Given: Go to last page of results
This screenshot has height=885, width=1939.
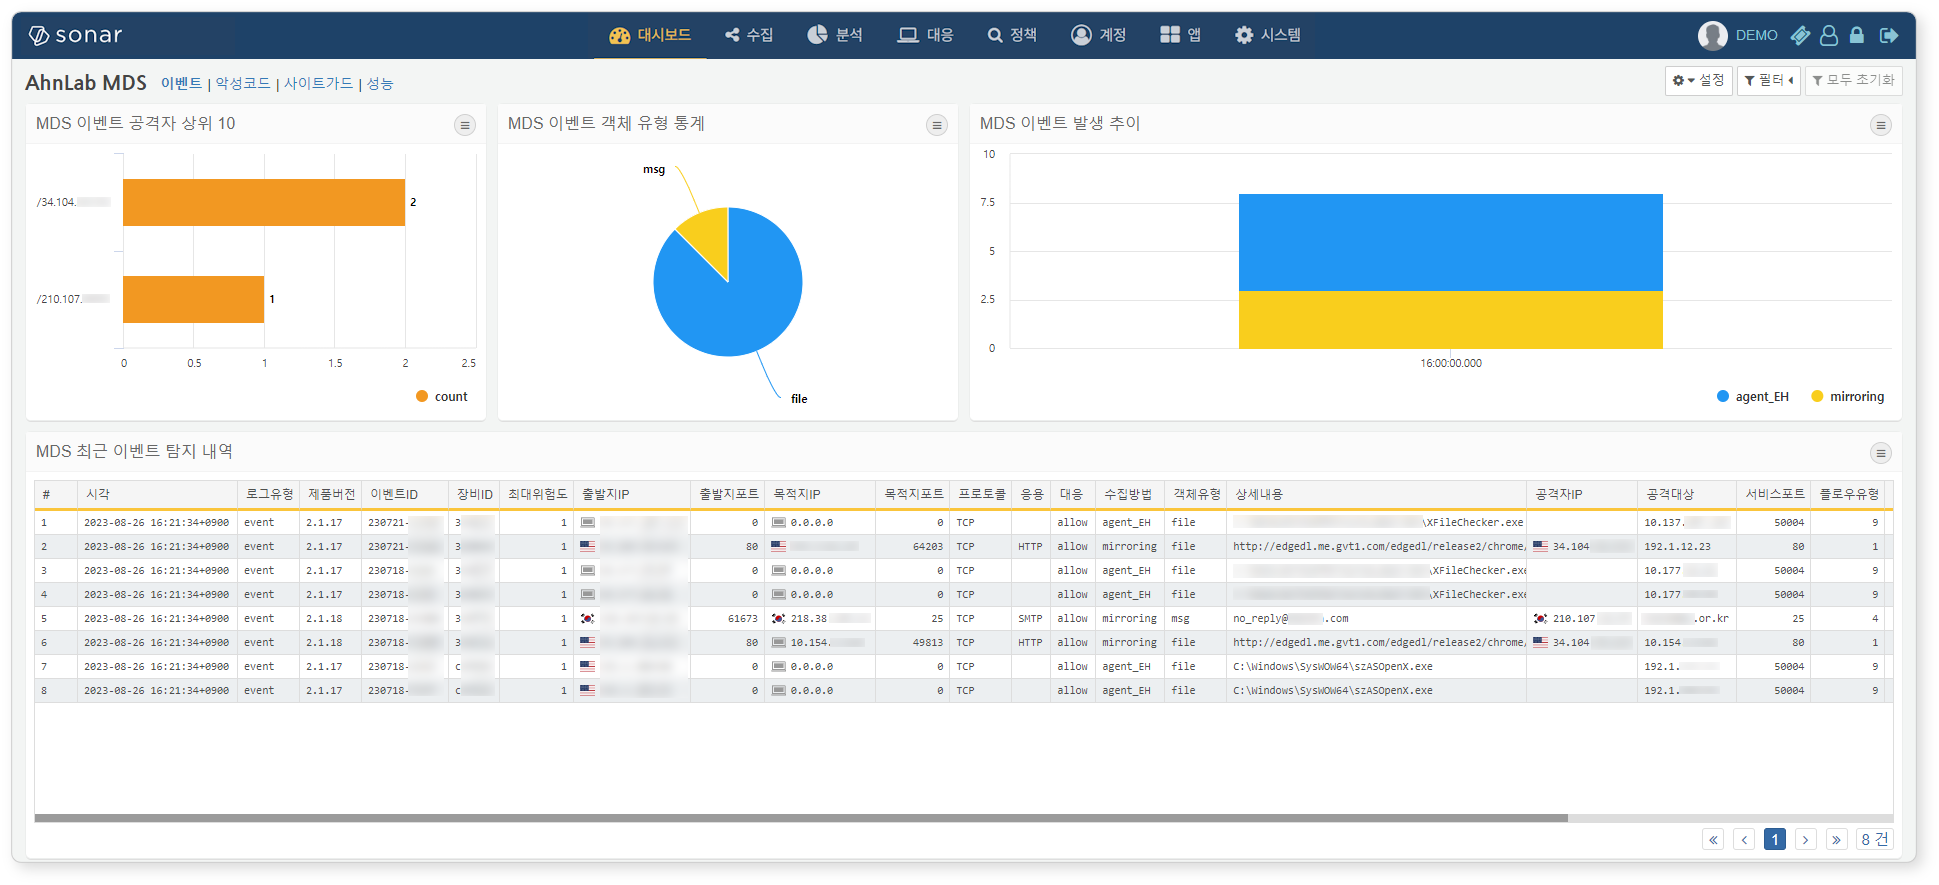Looking at the screenshot, I should pyautogui.click(x=1837, y=839).
